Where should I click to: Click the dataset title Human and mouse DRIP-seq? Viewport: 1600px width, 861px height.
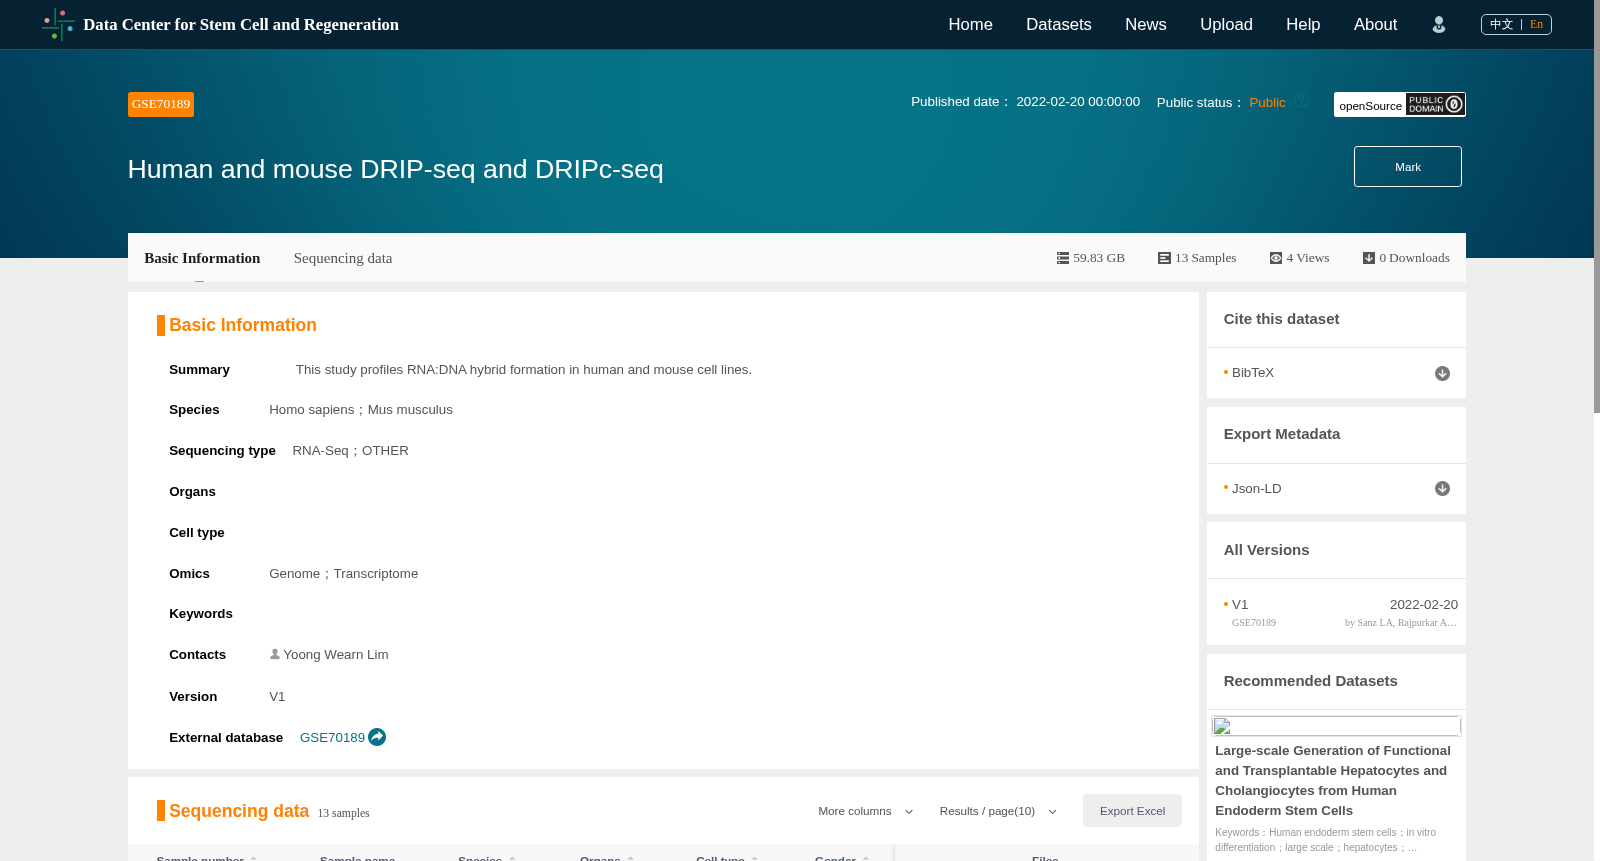click(x=395, y=169)
